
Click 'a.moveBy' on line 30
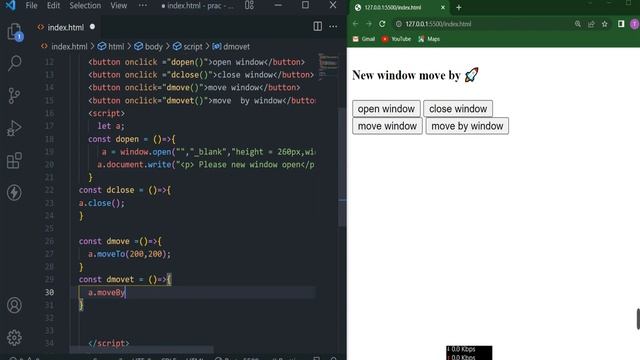(x=107, y=292)
